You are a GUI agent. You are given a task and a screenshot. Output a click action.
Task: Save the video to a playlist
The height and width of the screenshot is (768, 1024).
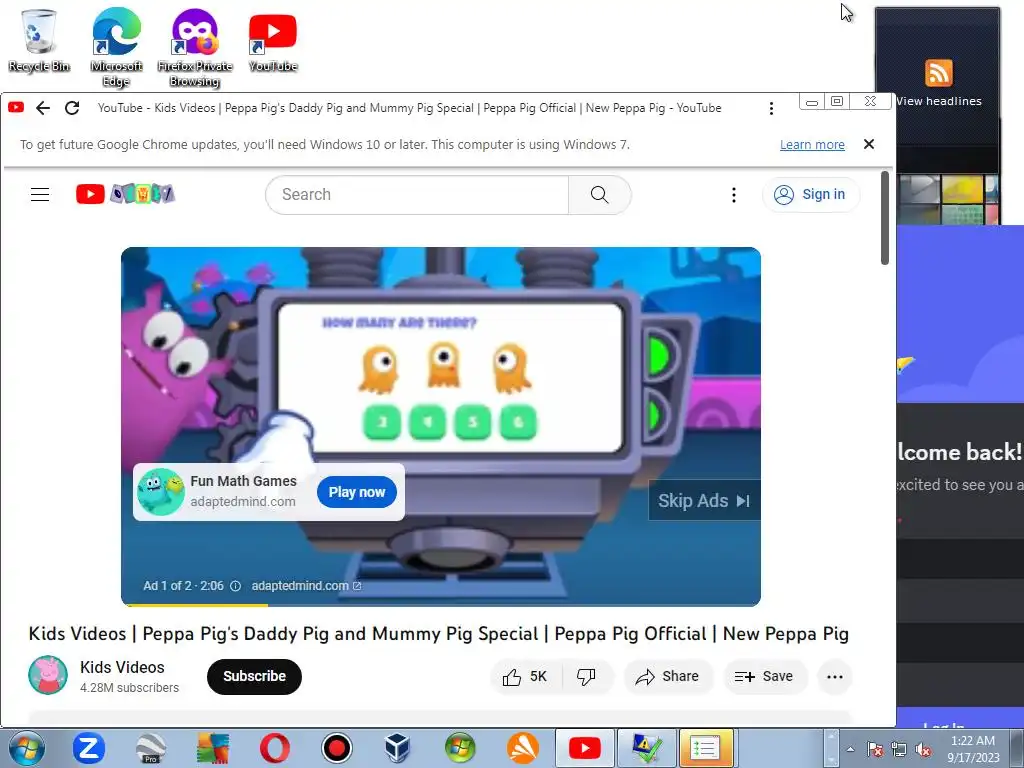pos(764,677)
